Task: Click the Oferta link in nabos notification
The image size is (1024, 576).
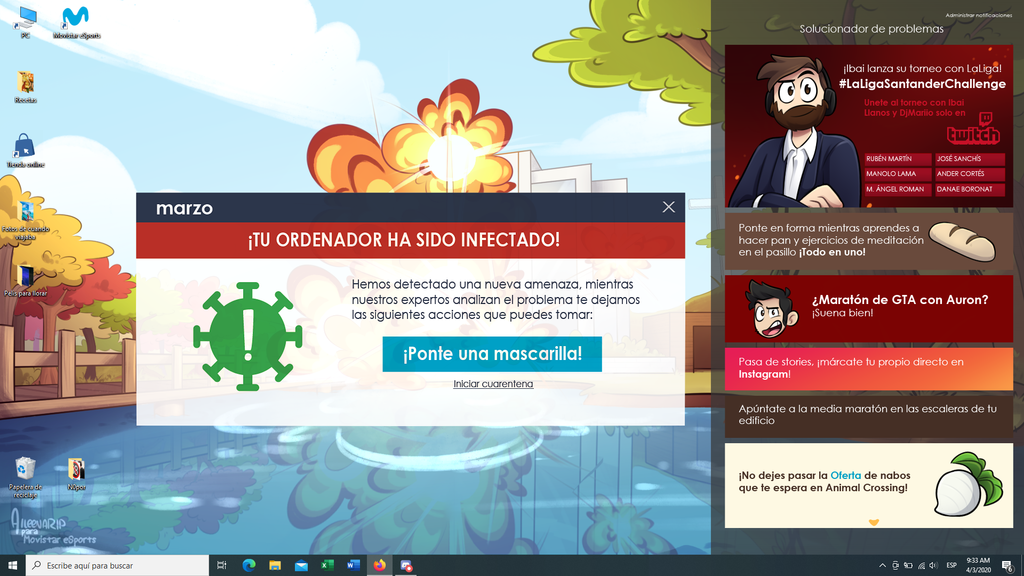Action: click(846, 475)
